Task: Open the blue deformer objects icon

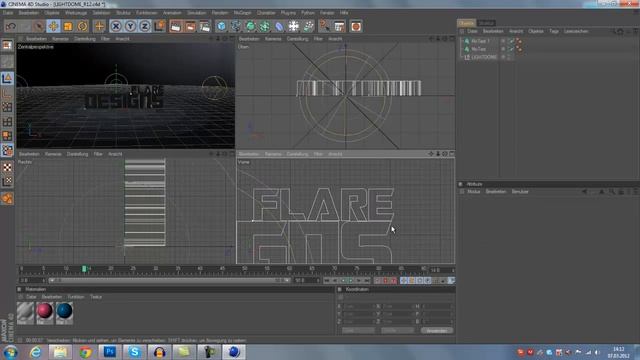Action: [279, 26]
